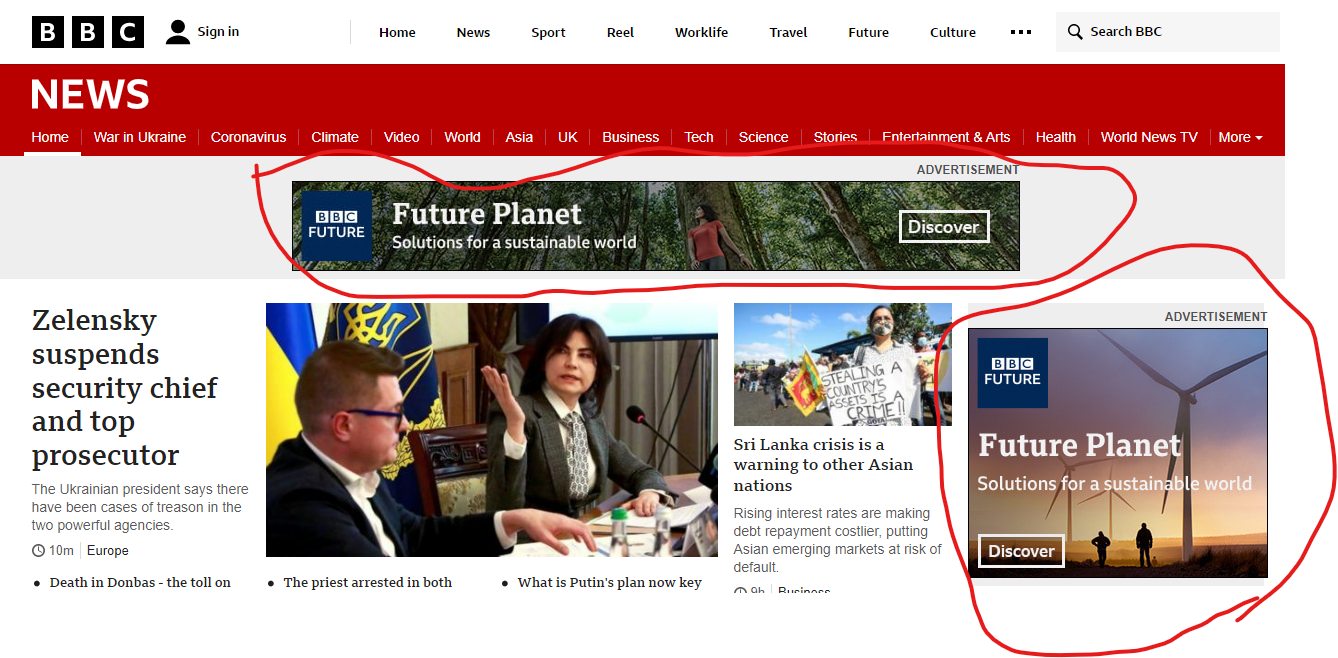Open War in Ukraine section
Screen dimensions: 1338x658
coord(140,137)
